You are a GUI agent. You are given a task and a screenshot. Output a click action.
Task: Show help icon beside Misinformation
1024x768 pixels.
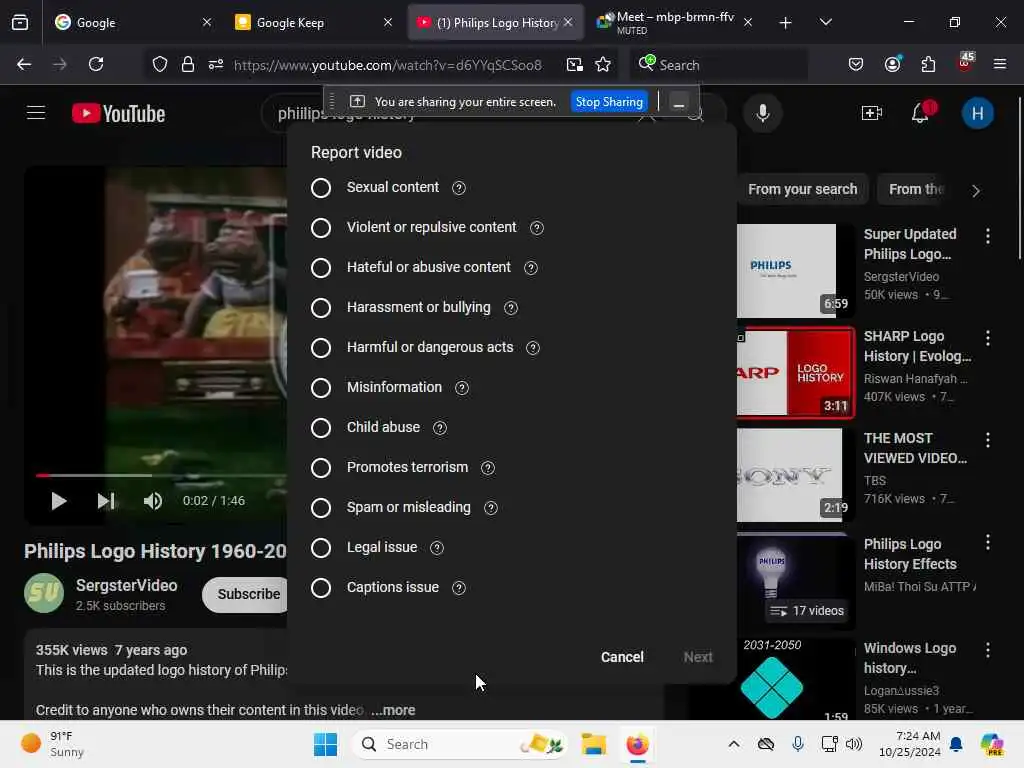(462, 388)
